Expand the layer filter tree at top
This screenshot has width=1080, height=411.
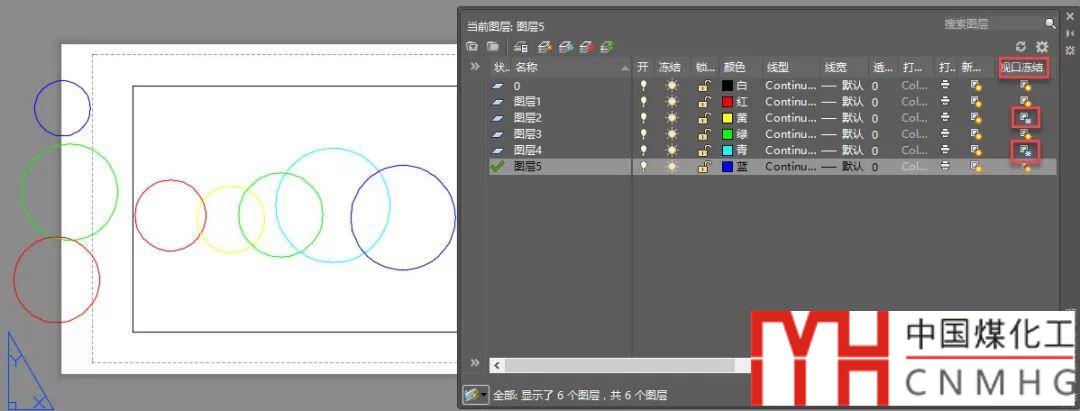(475, 67)
